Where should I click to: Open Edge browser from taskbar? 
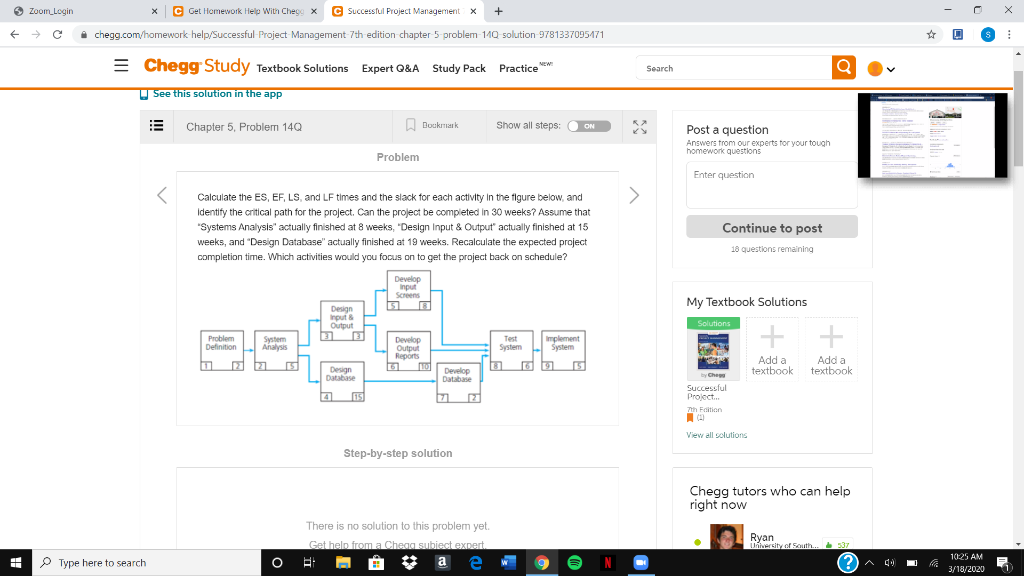click(475, 562)
